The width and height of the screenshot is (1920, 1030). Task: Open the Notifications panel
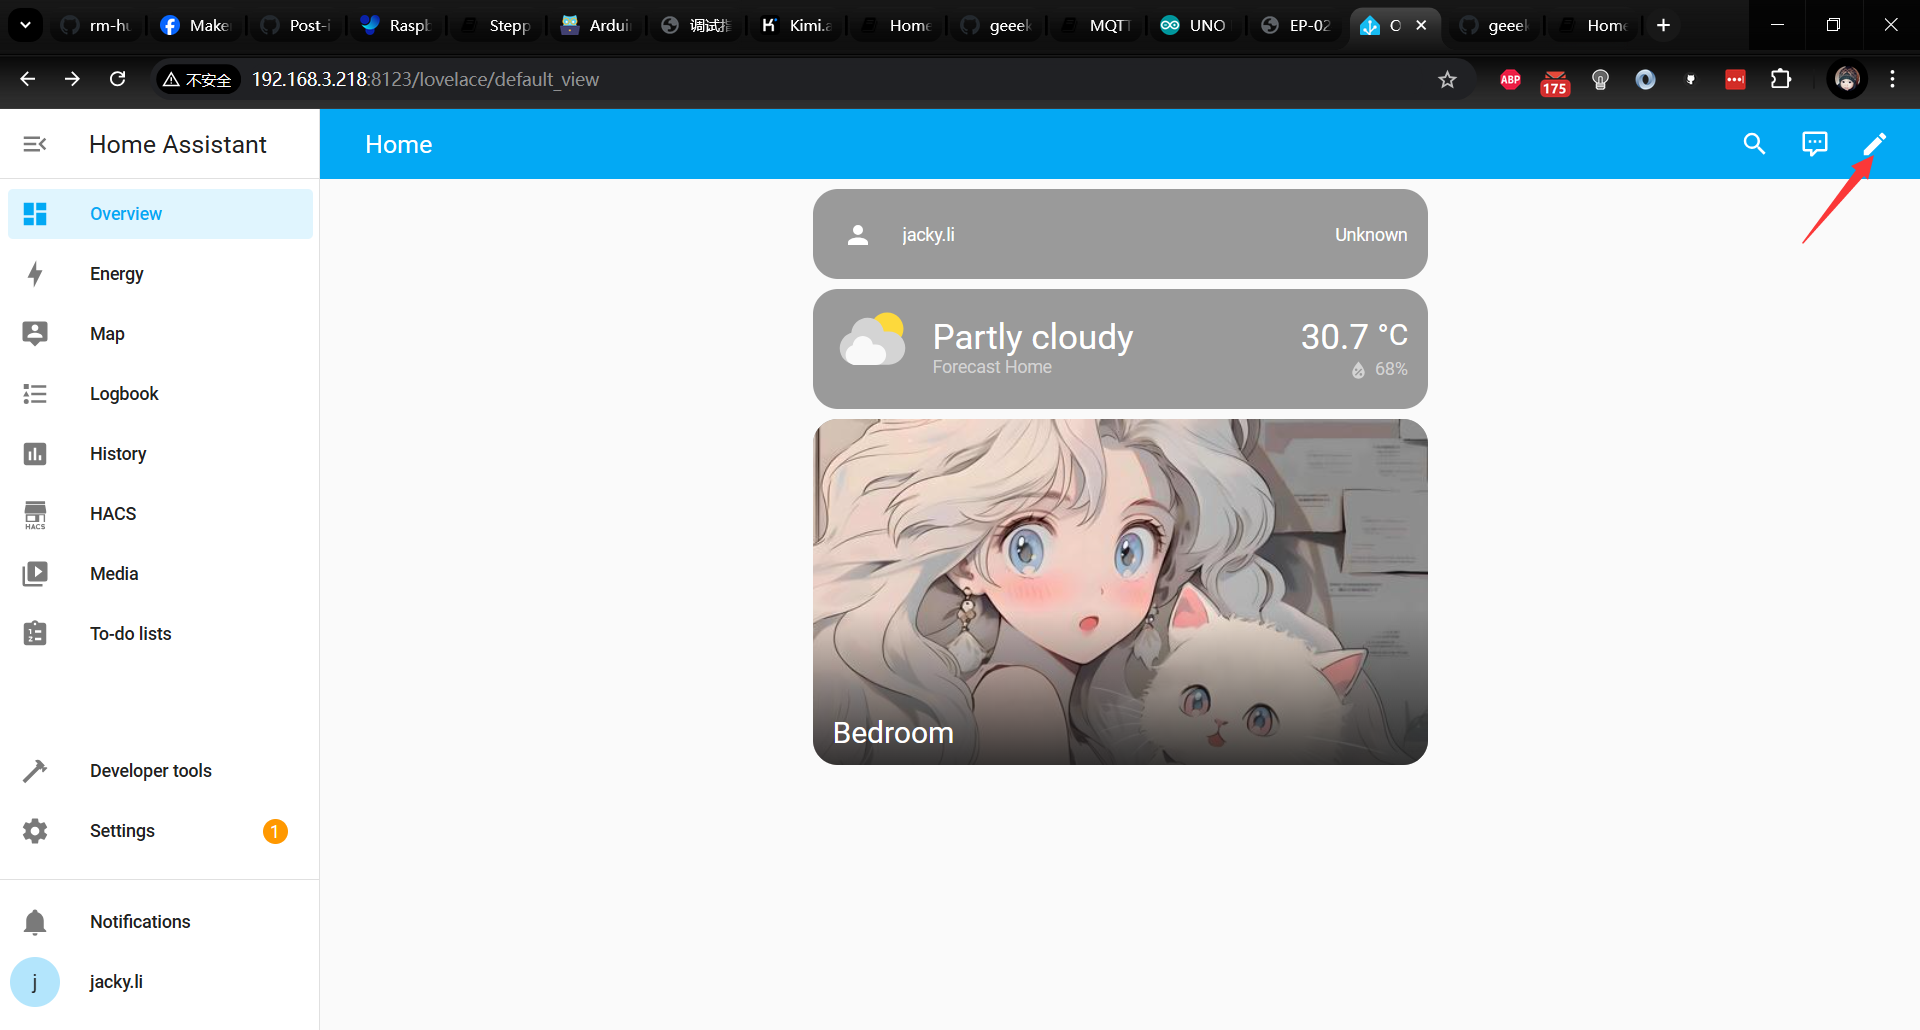pyautogui.click(x=160, y=922)
